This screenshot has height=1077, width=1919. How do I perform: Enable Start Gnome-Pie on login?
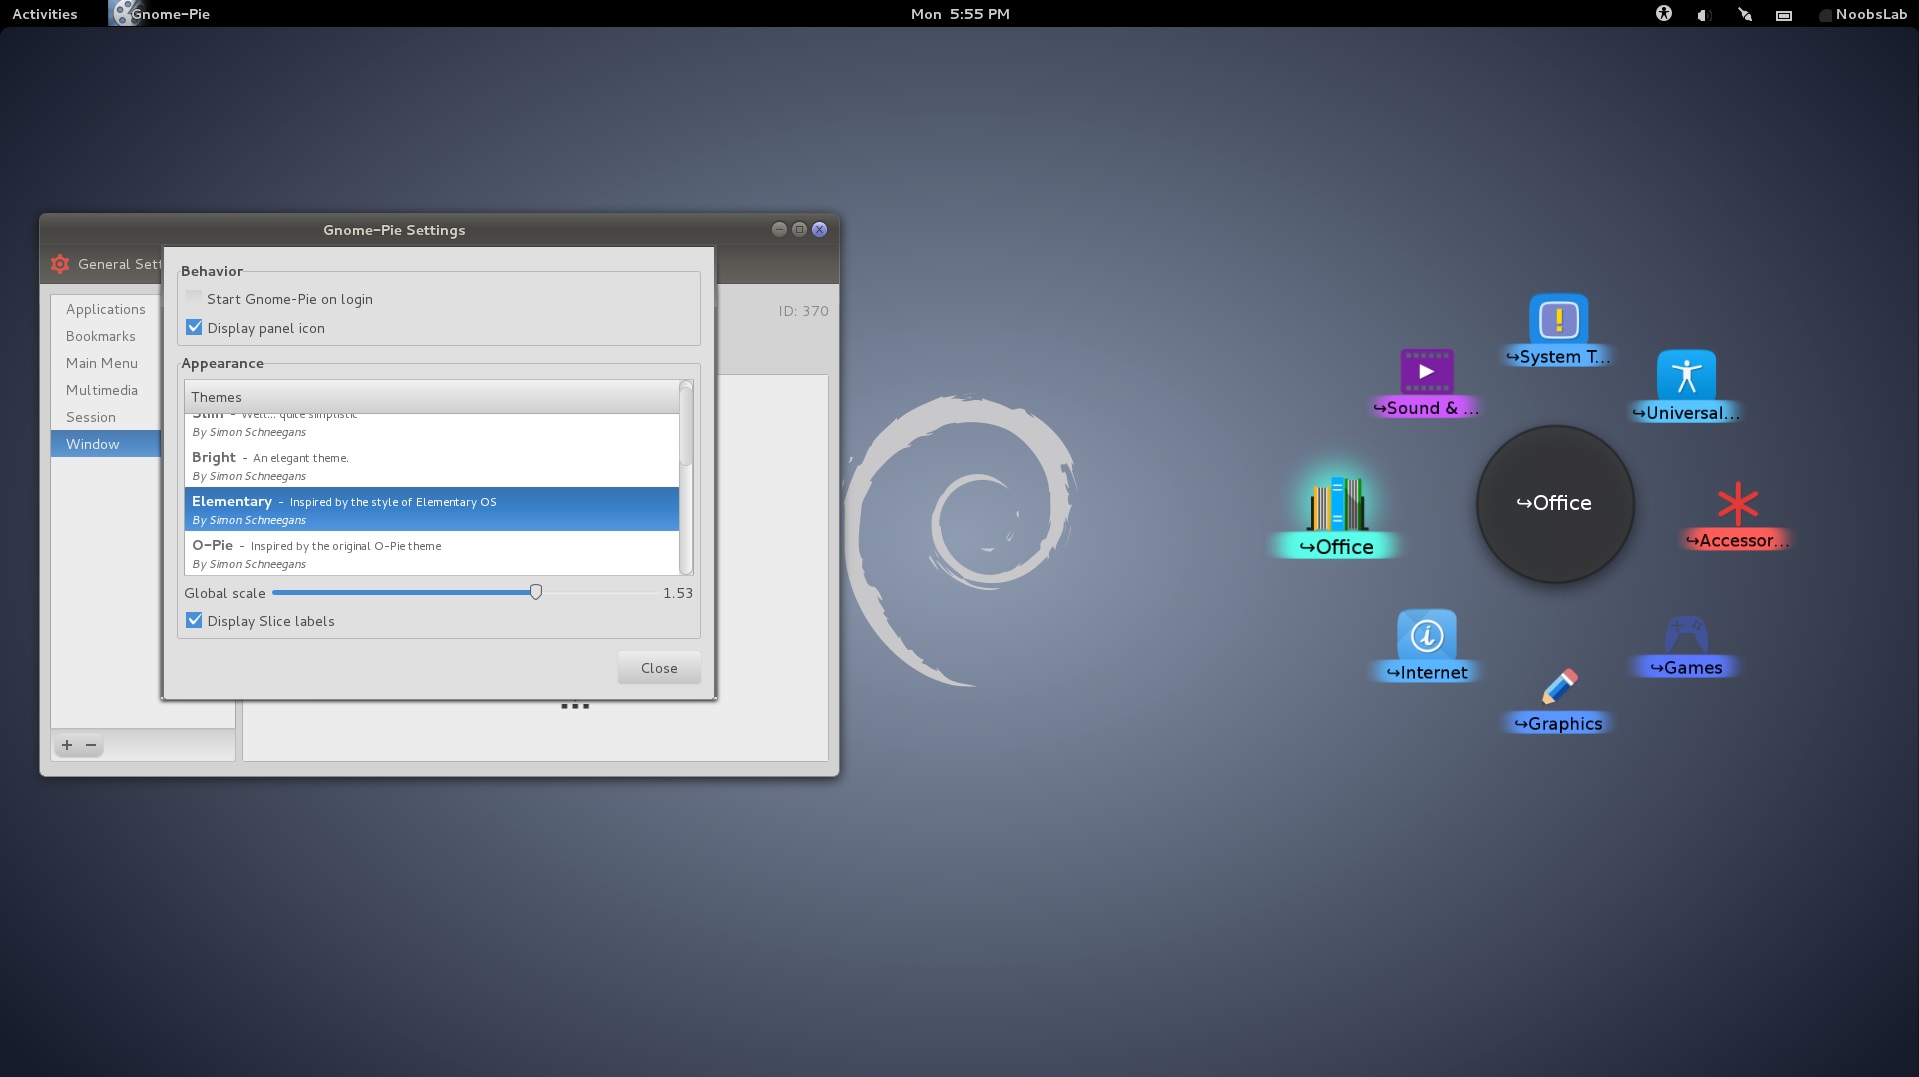[194, 298]
